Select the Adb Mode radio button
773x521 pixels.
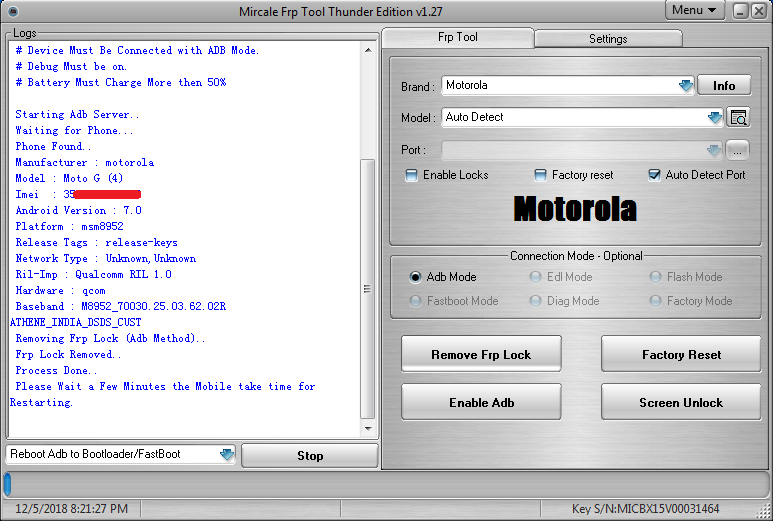coord(415,277)
